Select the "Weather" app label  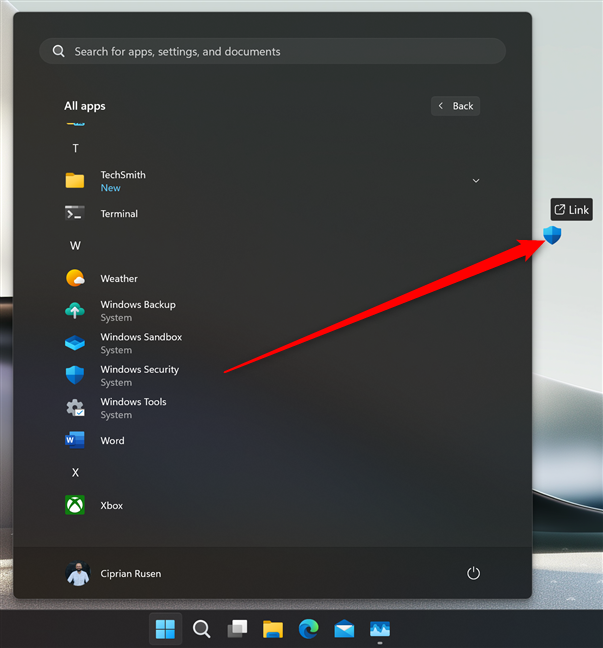click(x=119, y=279)
